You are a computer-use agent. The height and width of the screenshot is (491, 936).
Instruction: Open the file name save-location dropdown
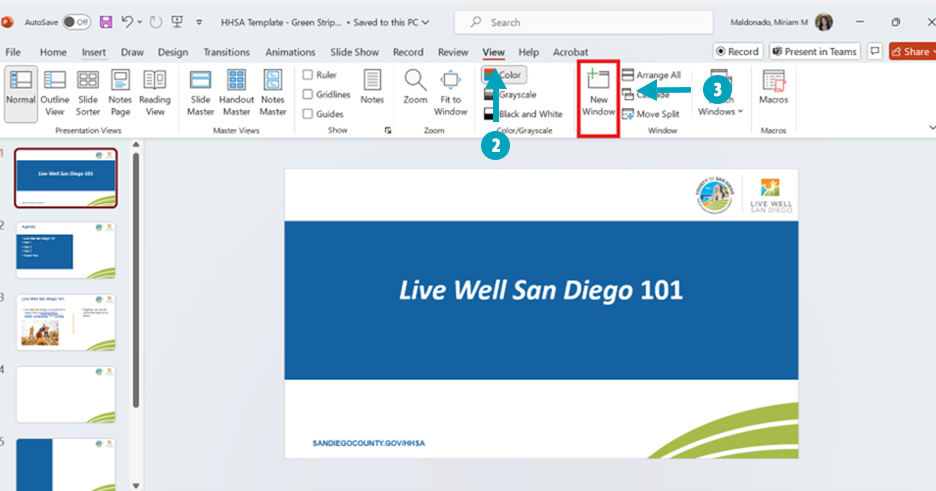pyautogui.click(x=426, y=22)
